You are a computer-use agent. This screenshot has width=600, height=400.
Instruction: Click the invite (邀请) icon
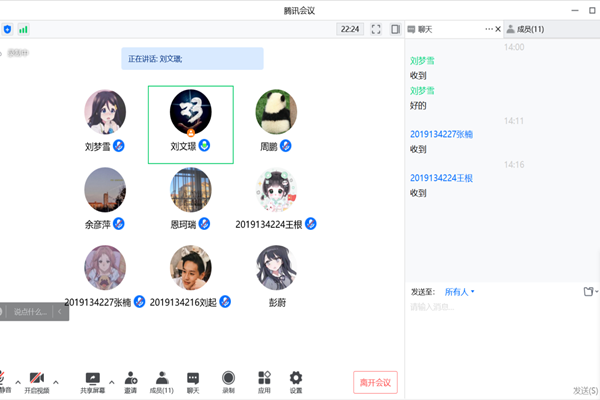pyautogui.click(x=131, y=380)
